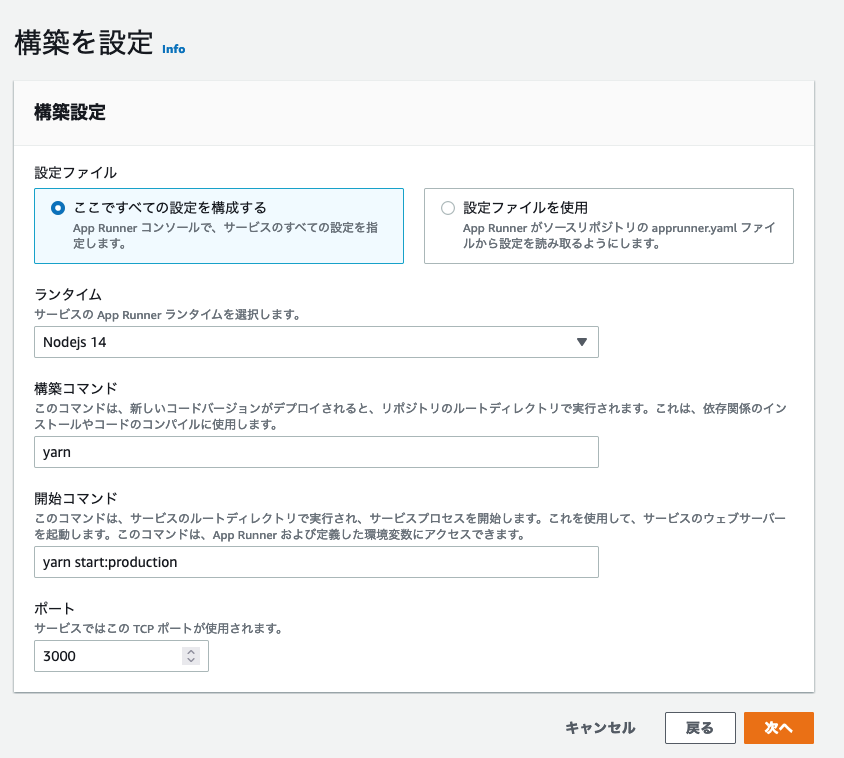This screenshot has height=758, width=844.
Task: Click the apprunner.yaml description in the second option card
Action: 618,235
